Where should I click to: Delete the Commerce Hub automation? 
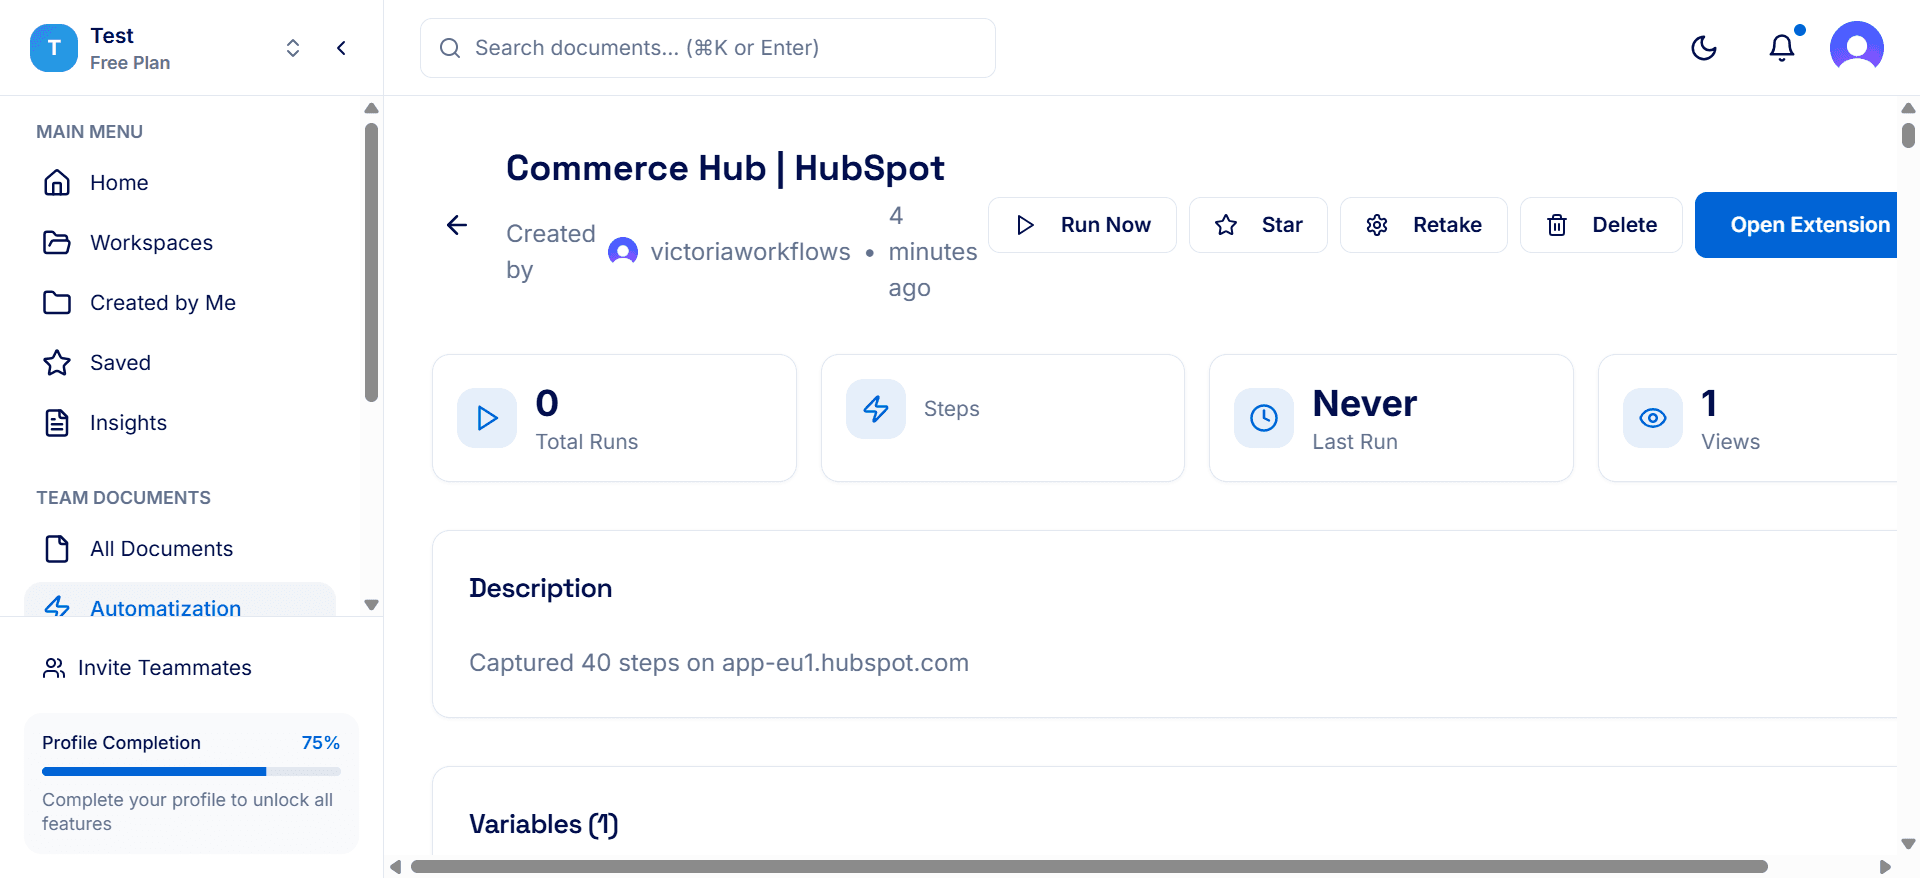(x=1601, y=225)
